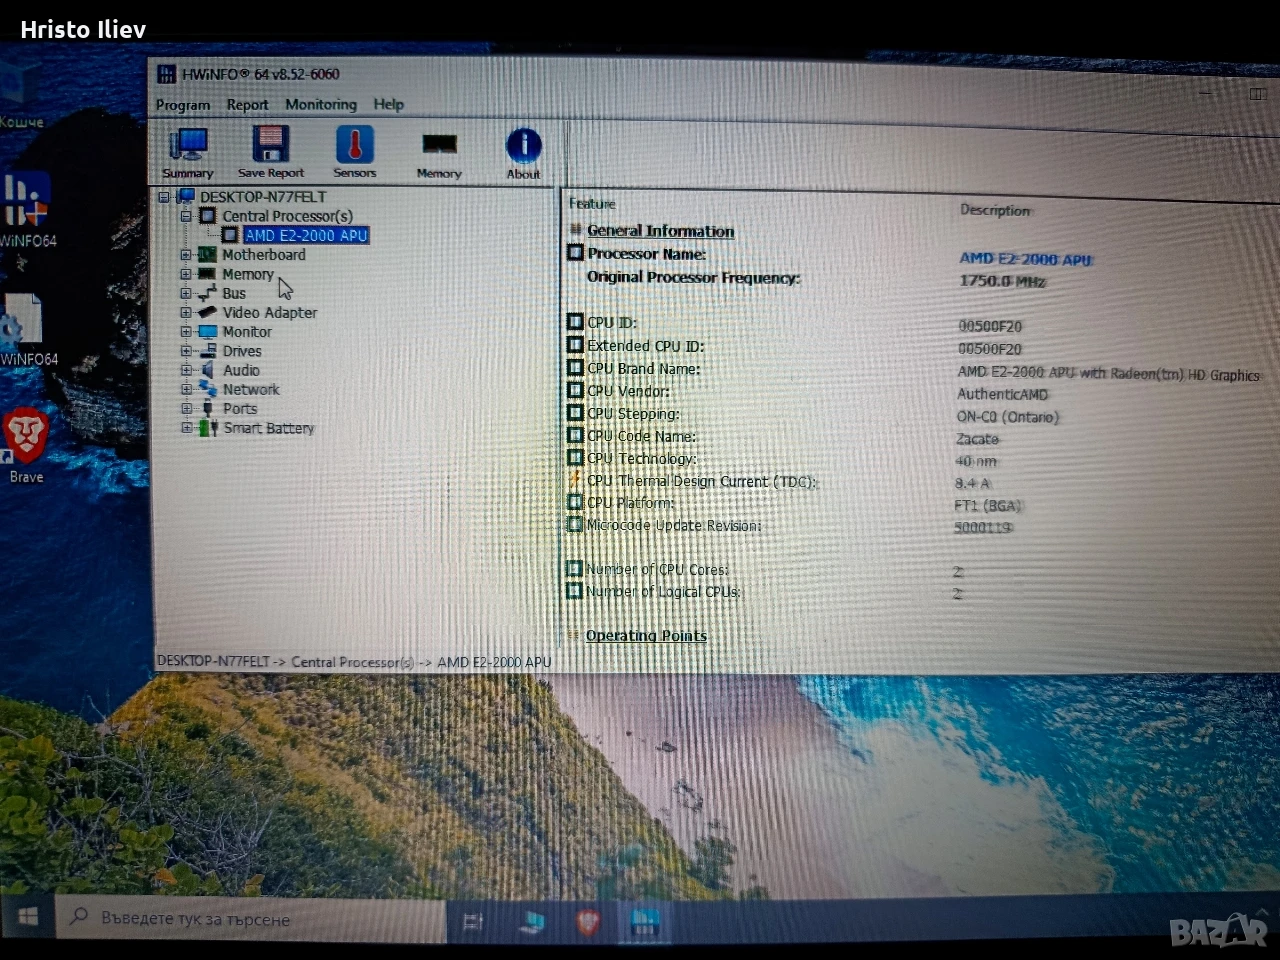
Task: Click the Bus tree row icon
Action: click(207, 293)
